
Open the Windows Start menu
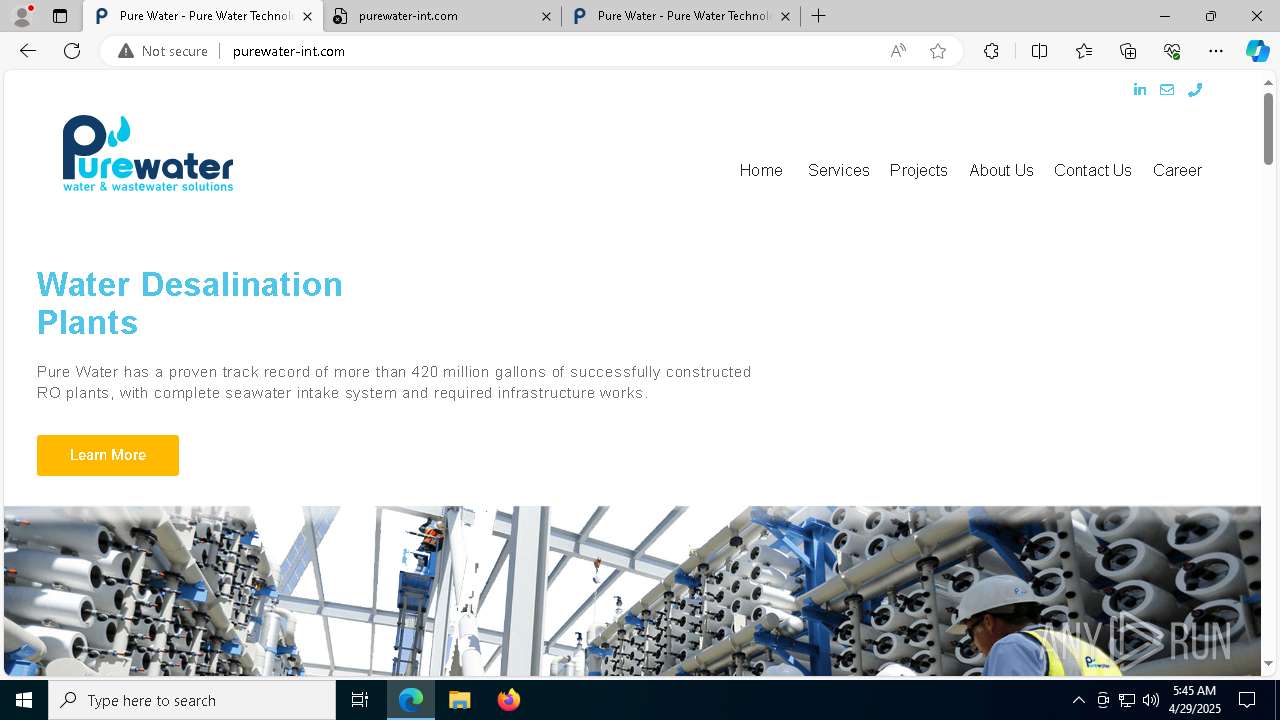pos(24,700)
